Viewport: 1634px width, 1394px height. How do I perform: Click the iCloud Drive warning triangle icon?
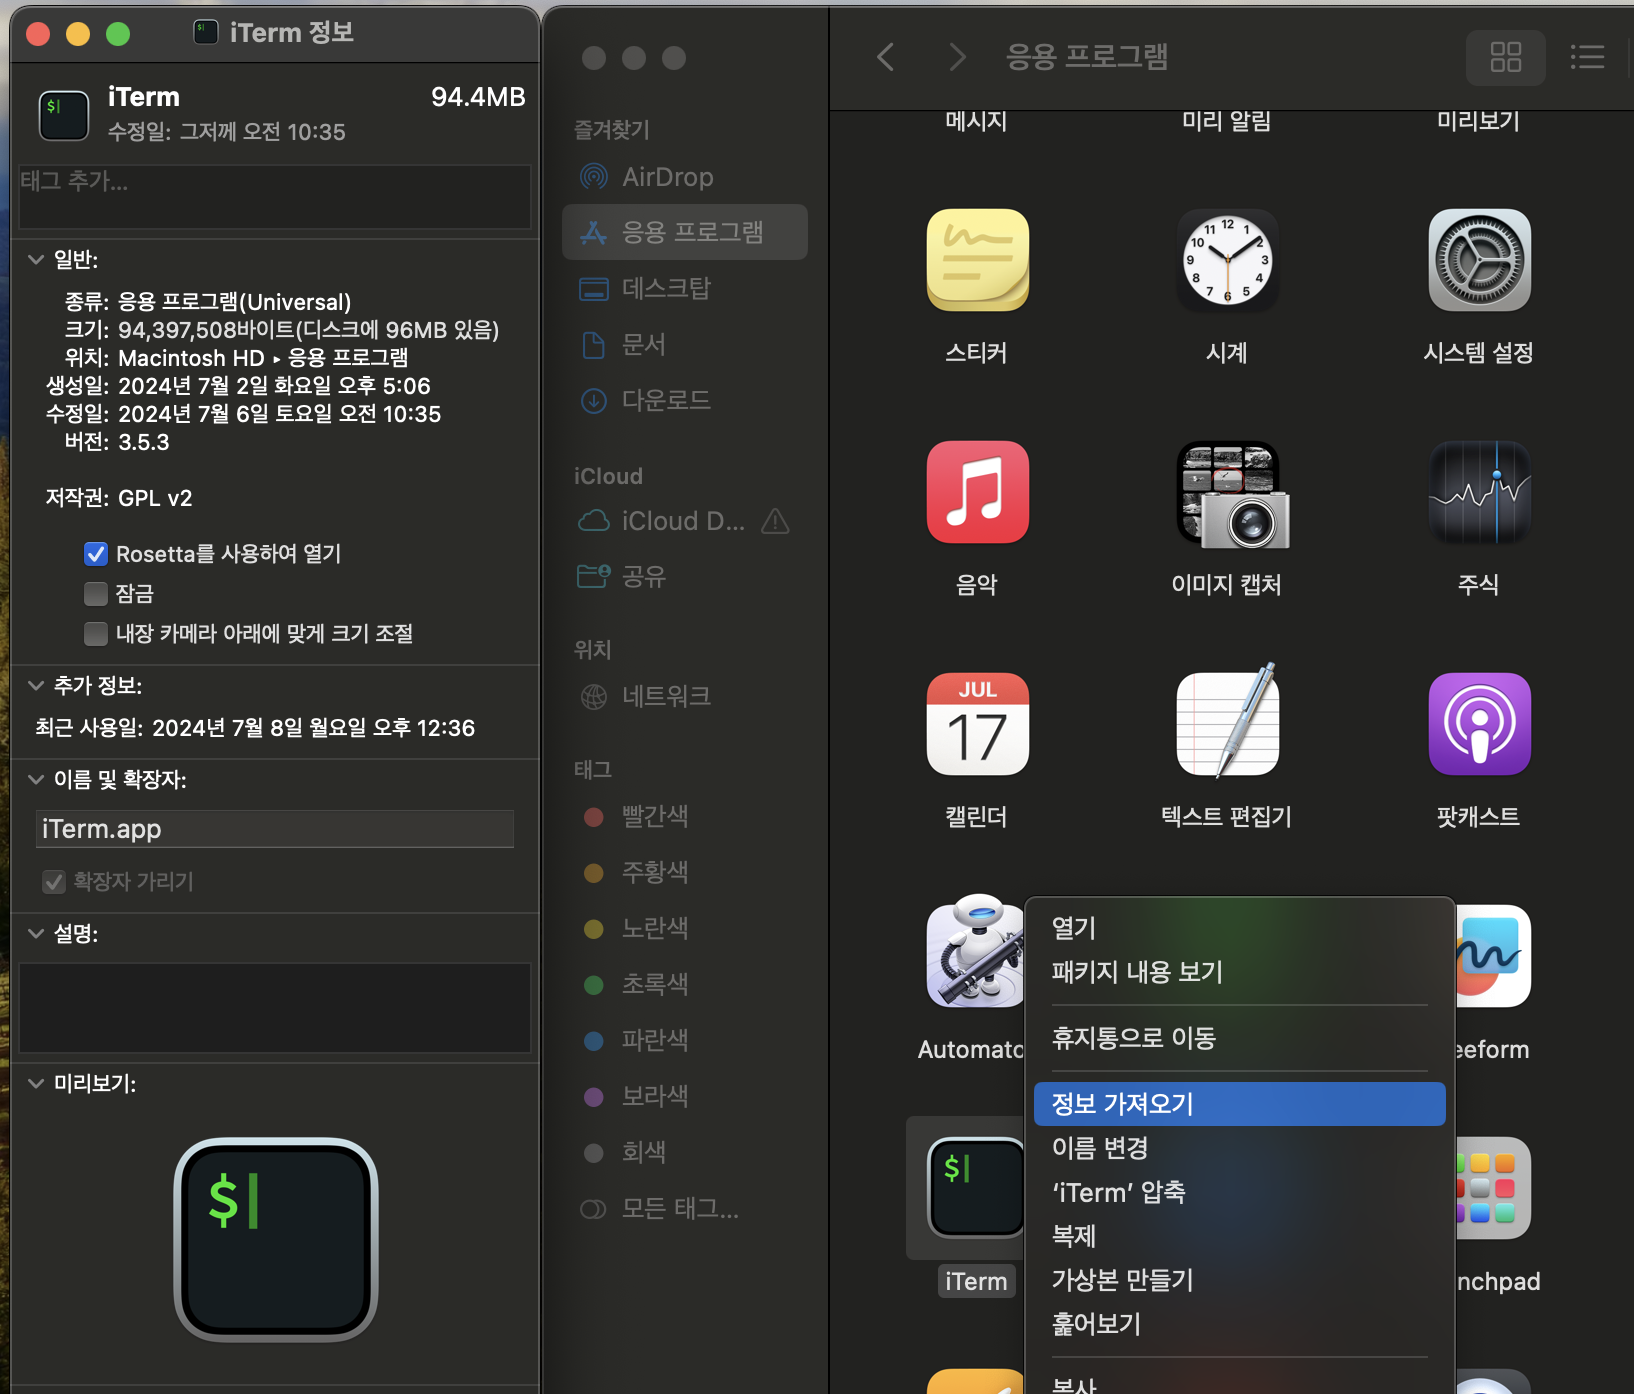[775, 521]
